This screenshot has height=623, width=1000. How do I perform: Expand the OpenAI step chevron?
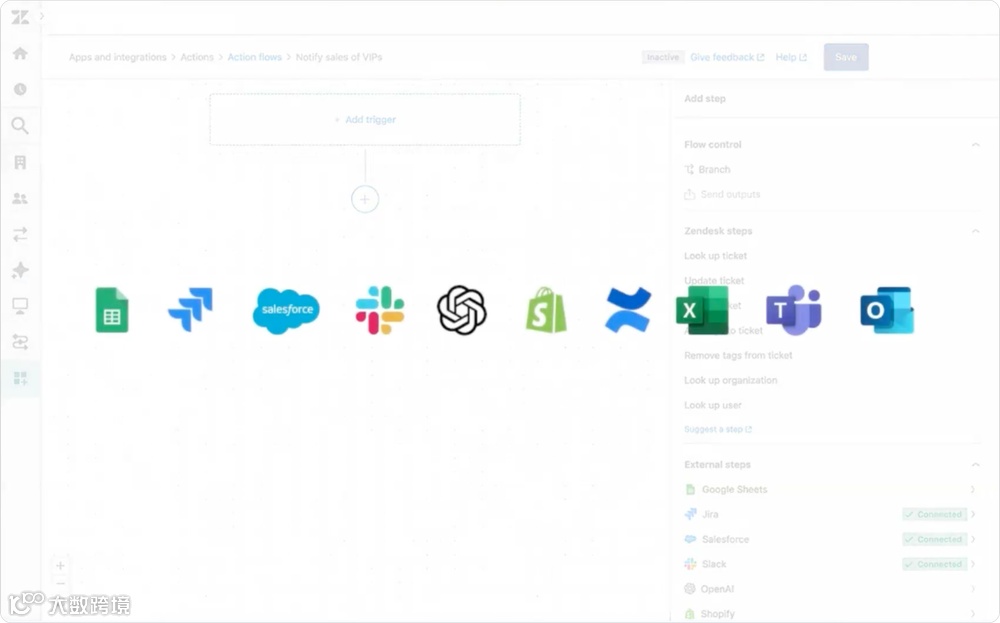tap(973, 589)
